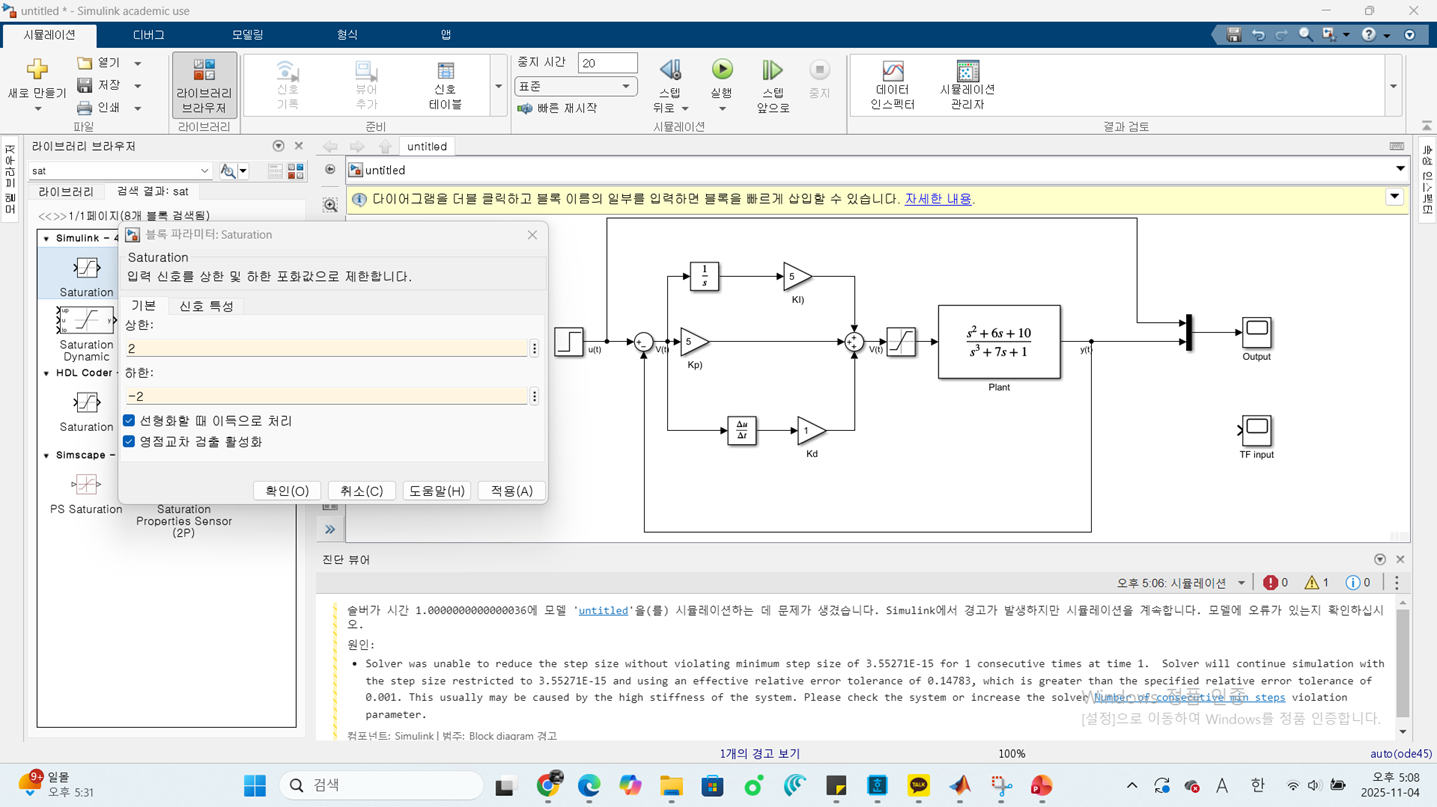Click the Run (실행) simulation button

pos(722,69)
